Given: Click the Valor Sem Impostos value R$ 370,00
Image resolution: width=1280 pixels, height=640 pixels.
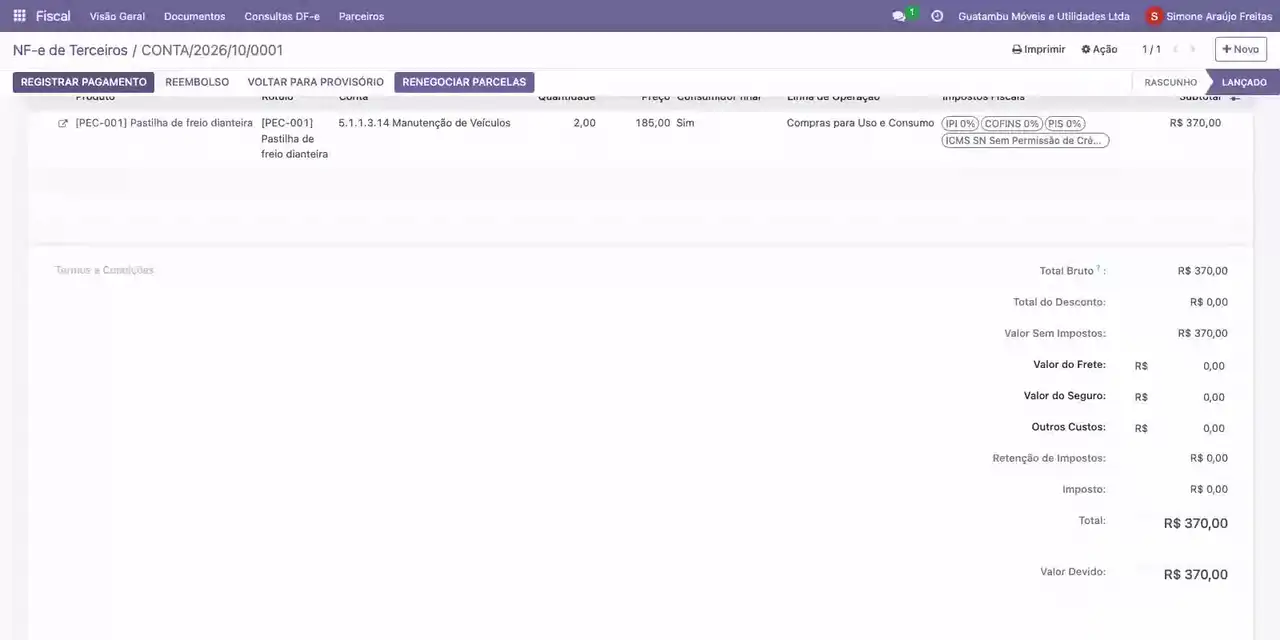Looking at the screenshot, I should (1203, 333).
